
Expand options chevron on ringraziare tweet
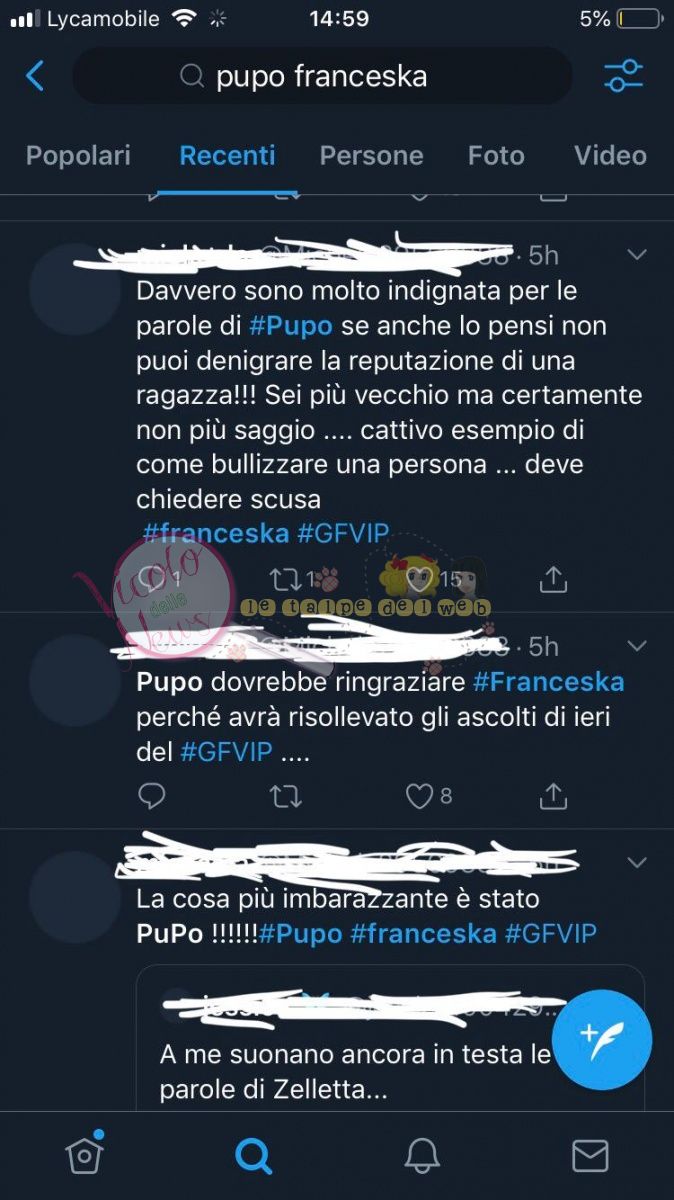pos(636,646)
